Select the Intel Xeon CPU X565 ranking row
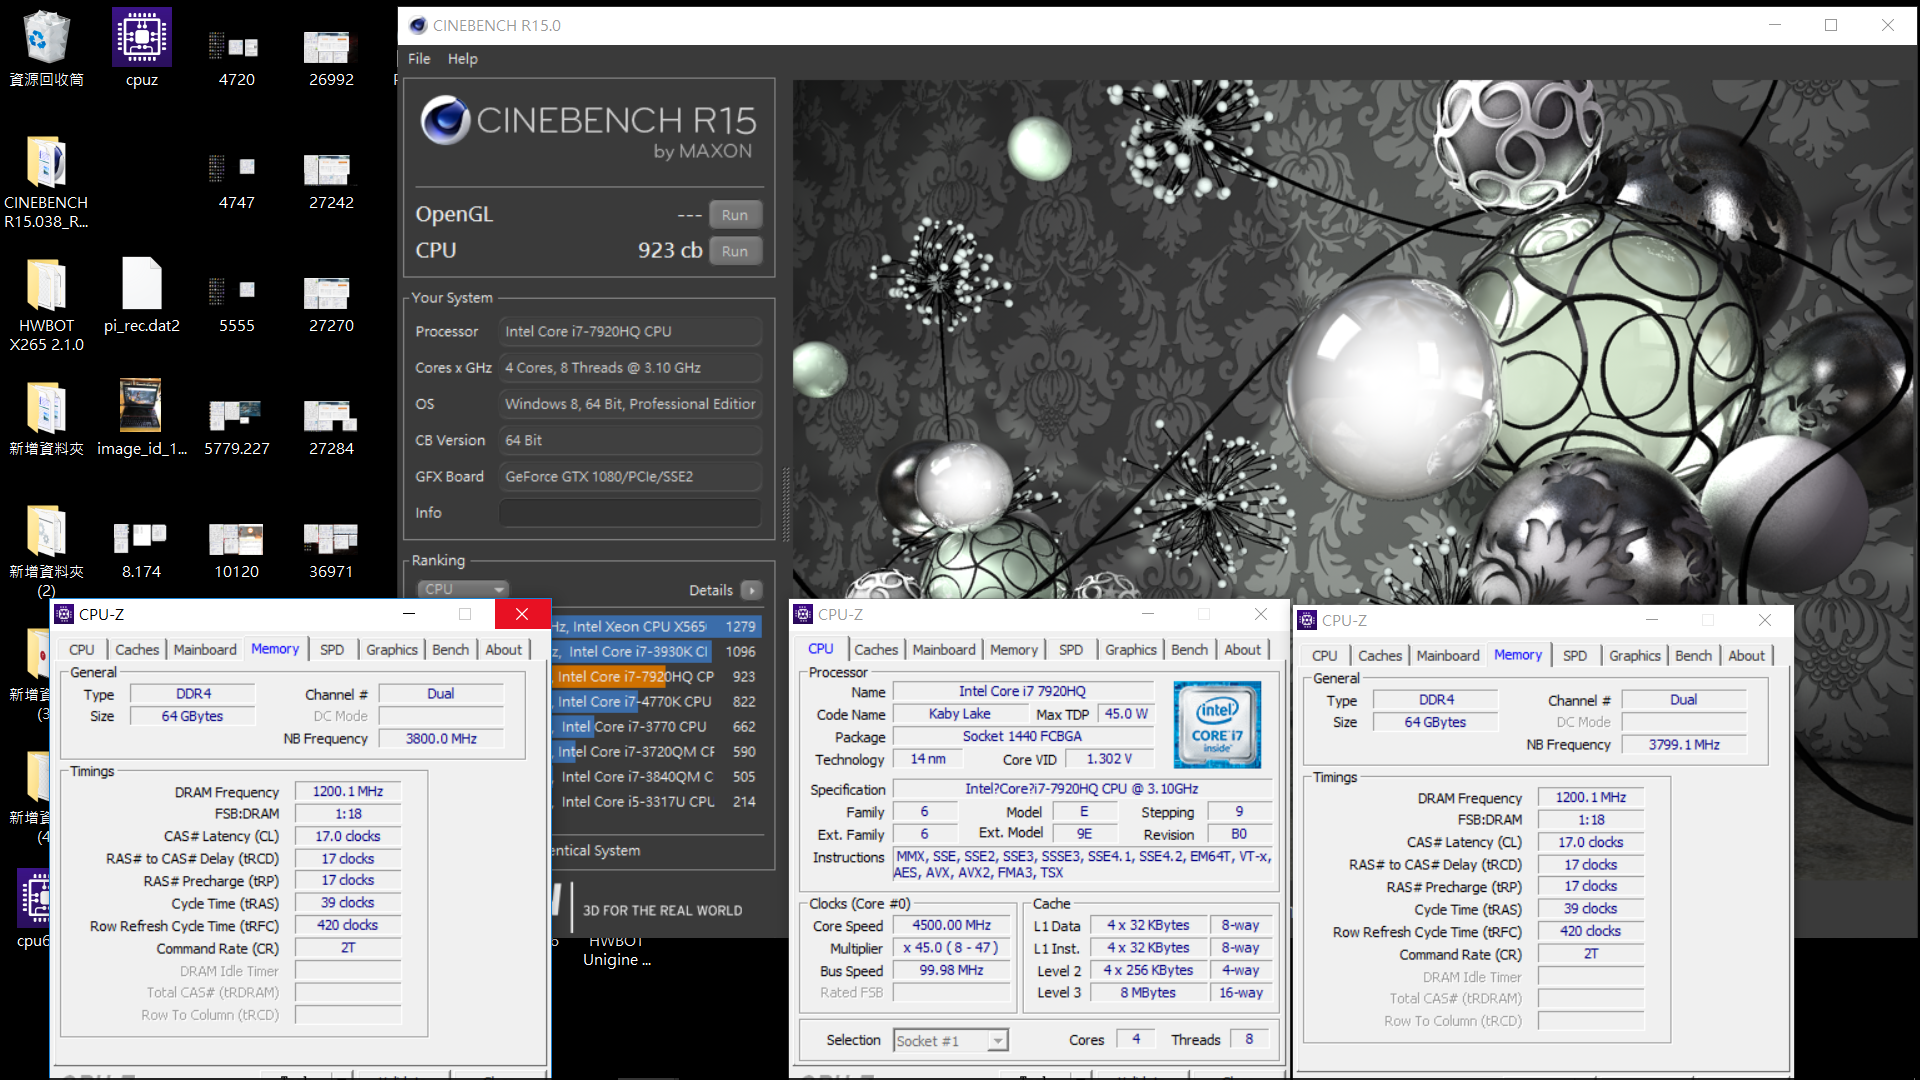Image resolution: width=1920 pixels, height=1080 pixels. (656, 626)
